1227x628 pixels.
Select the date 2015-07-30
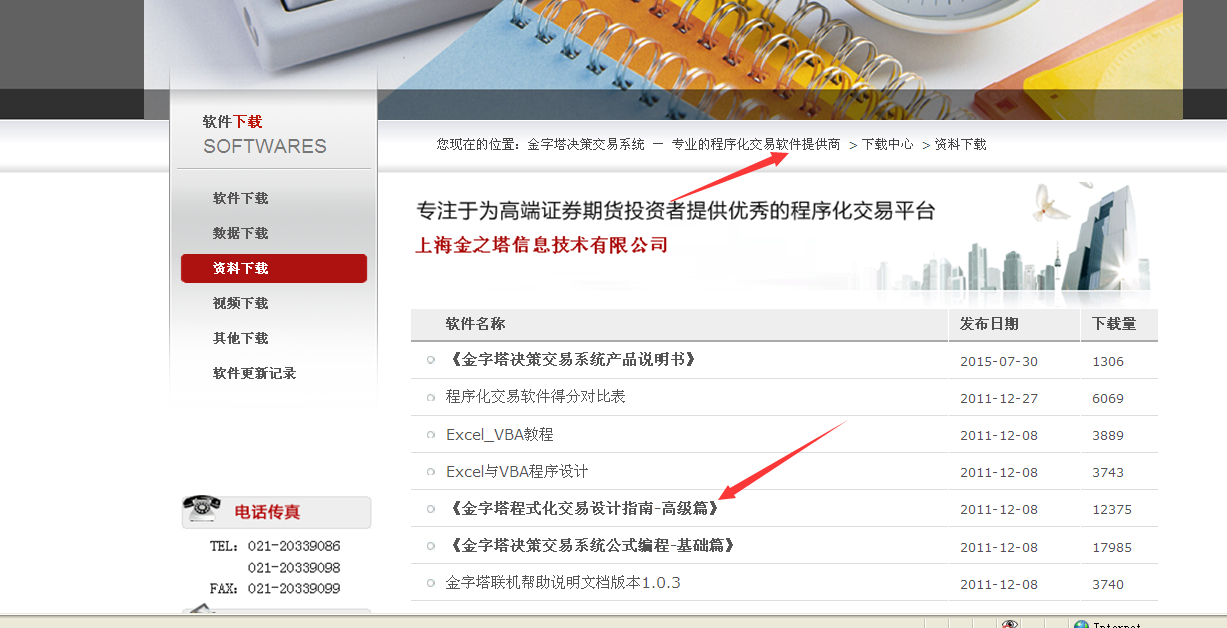click(999, 362)
